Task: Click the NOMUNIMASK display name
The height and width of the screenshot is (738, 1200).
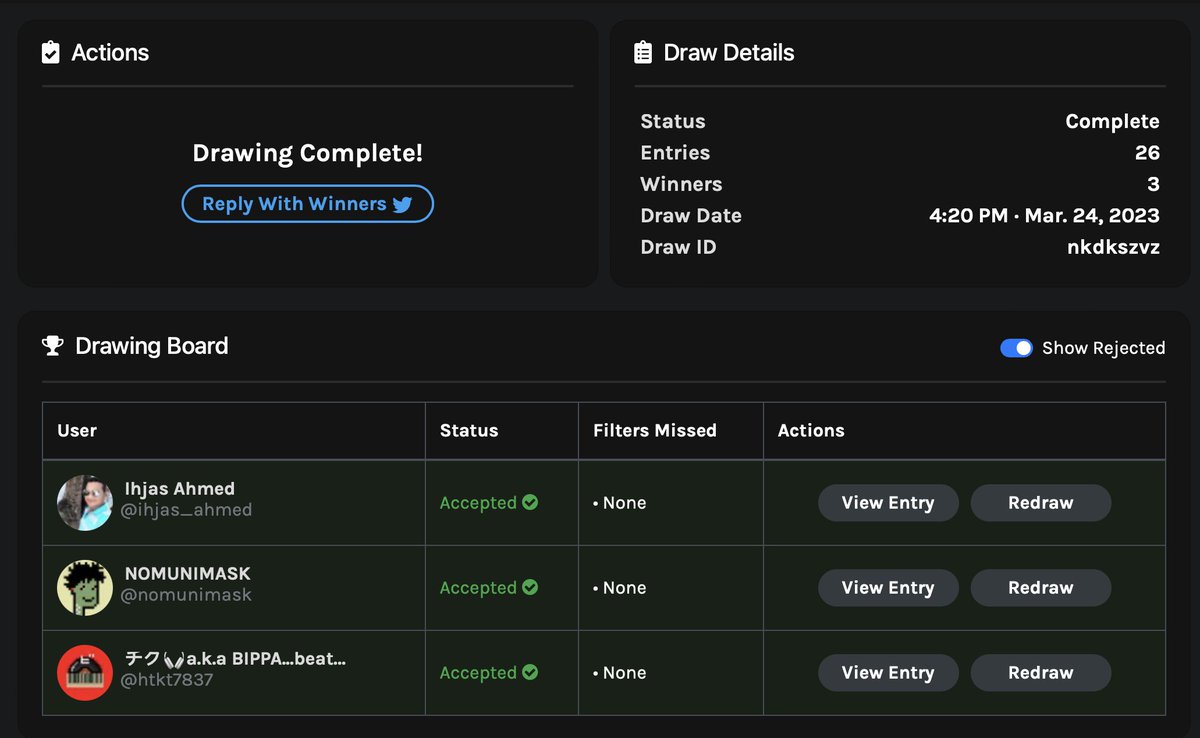Action: pyautogui.click(x=188, y=574)
